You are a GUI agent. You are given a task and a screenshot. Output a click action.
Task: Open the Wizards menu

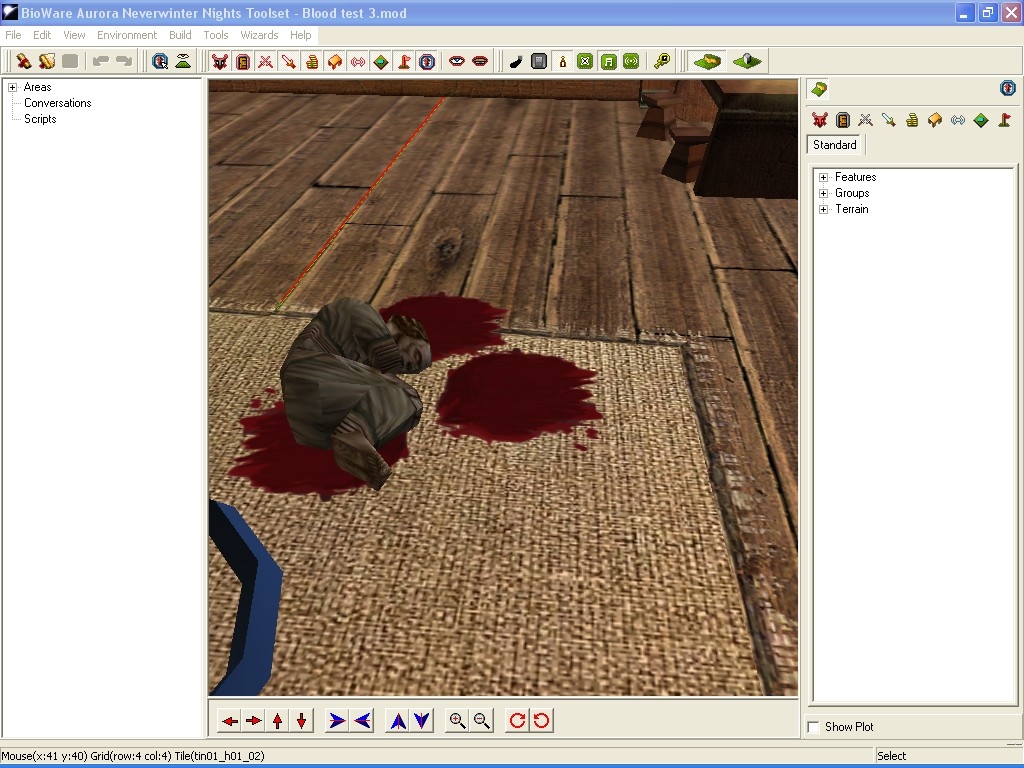tap(259, 35)
